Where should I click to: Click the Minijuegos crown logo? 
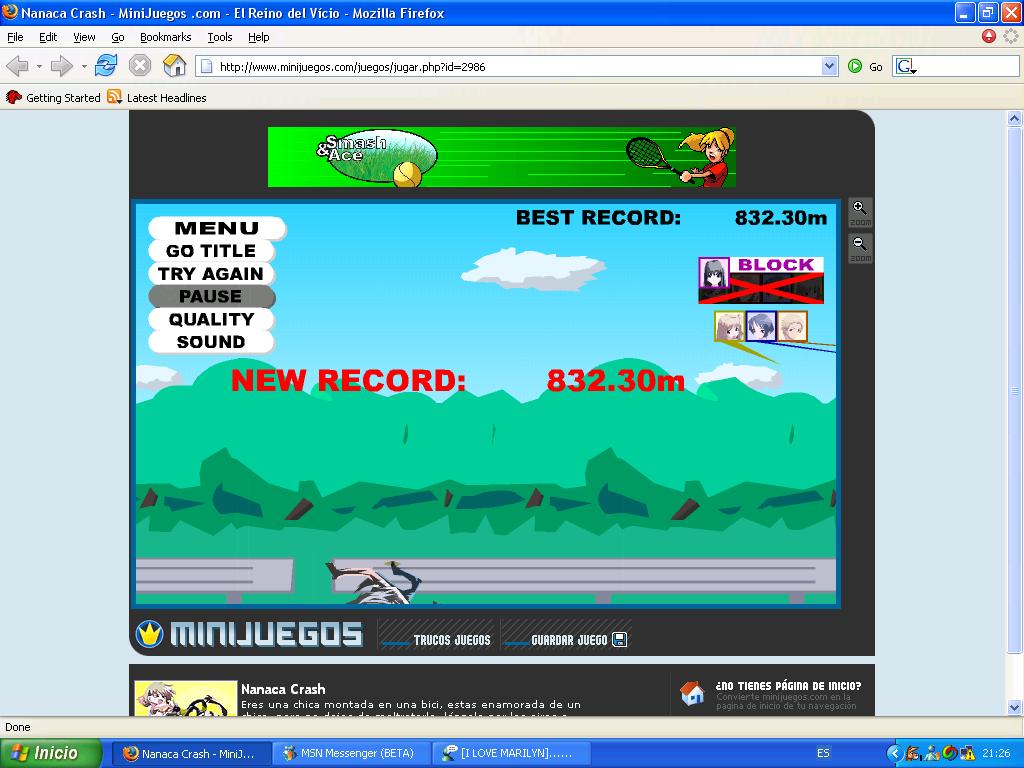click(150, 634)
